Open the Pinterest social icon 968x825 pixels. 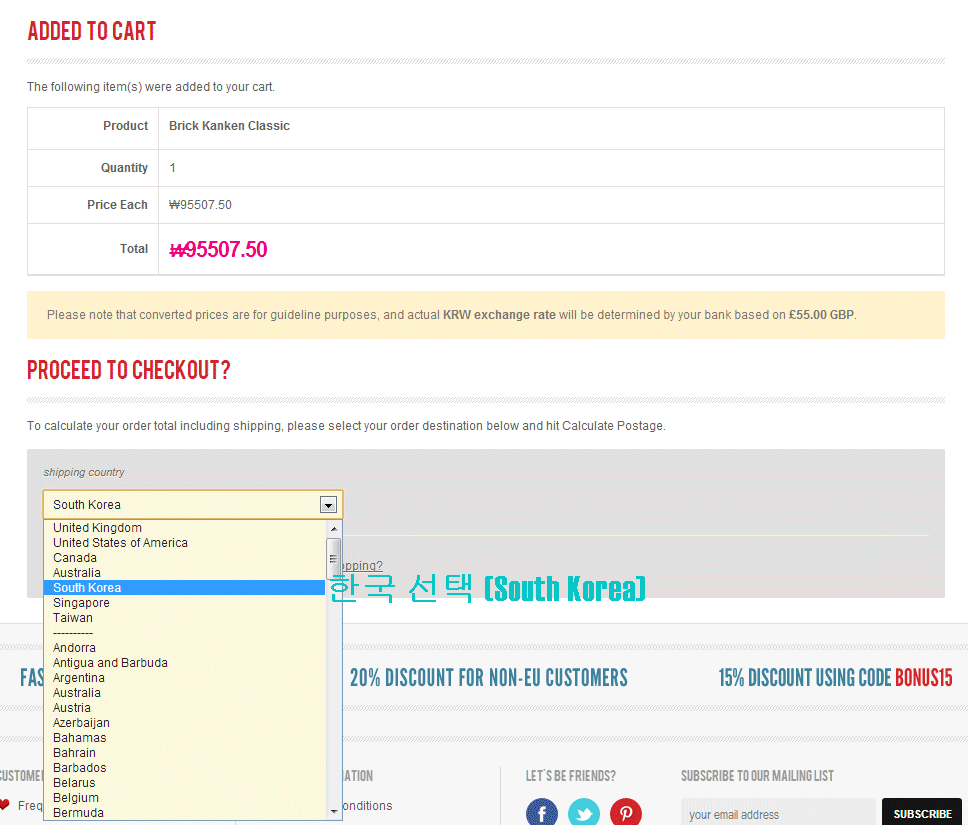pyautogui.click(x=626, y=812)
